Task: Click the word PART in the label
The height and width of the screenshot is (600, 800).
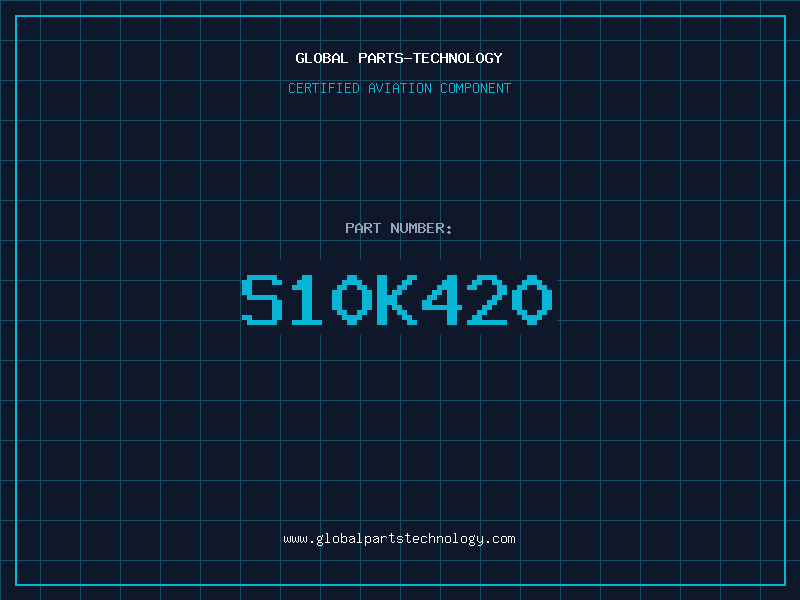Action: [363, 228]
